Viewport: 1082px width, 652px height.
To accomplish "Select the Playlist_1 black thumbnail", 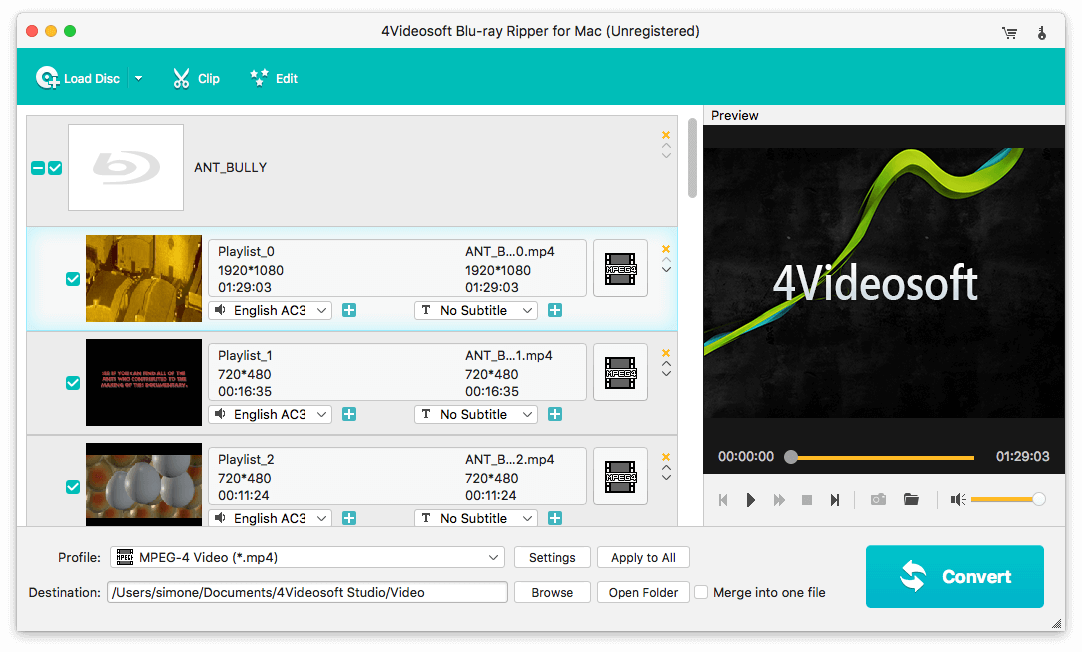I will pos(144,382).
